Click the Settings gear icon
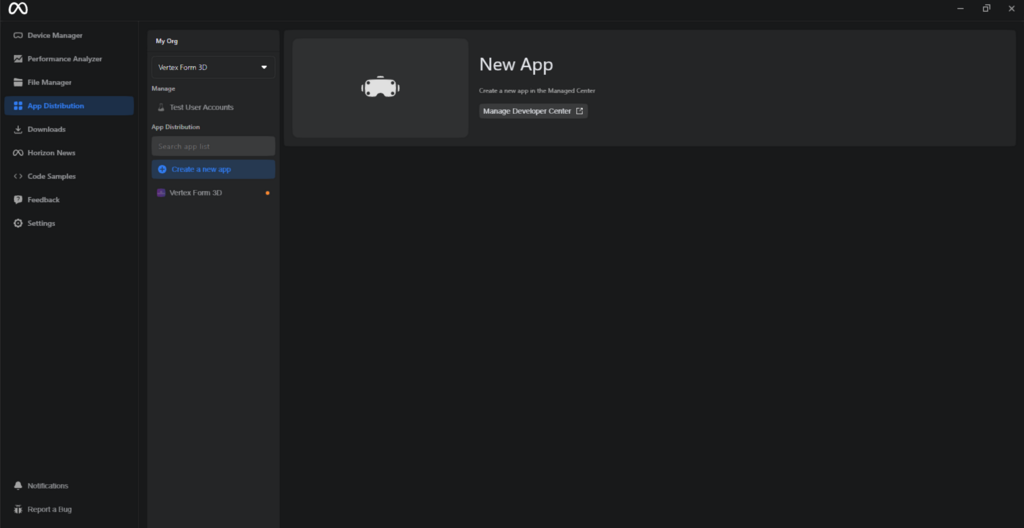 (x=18, y=223)
